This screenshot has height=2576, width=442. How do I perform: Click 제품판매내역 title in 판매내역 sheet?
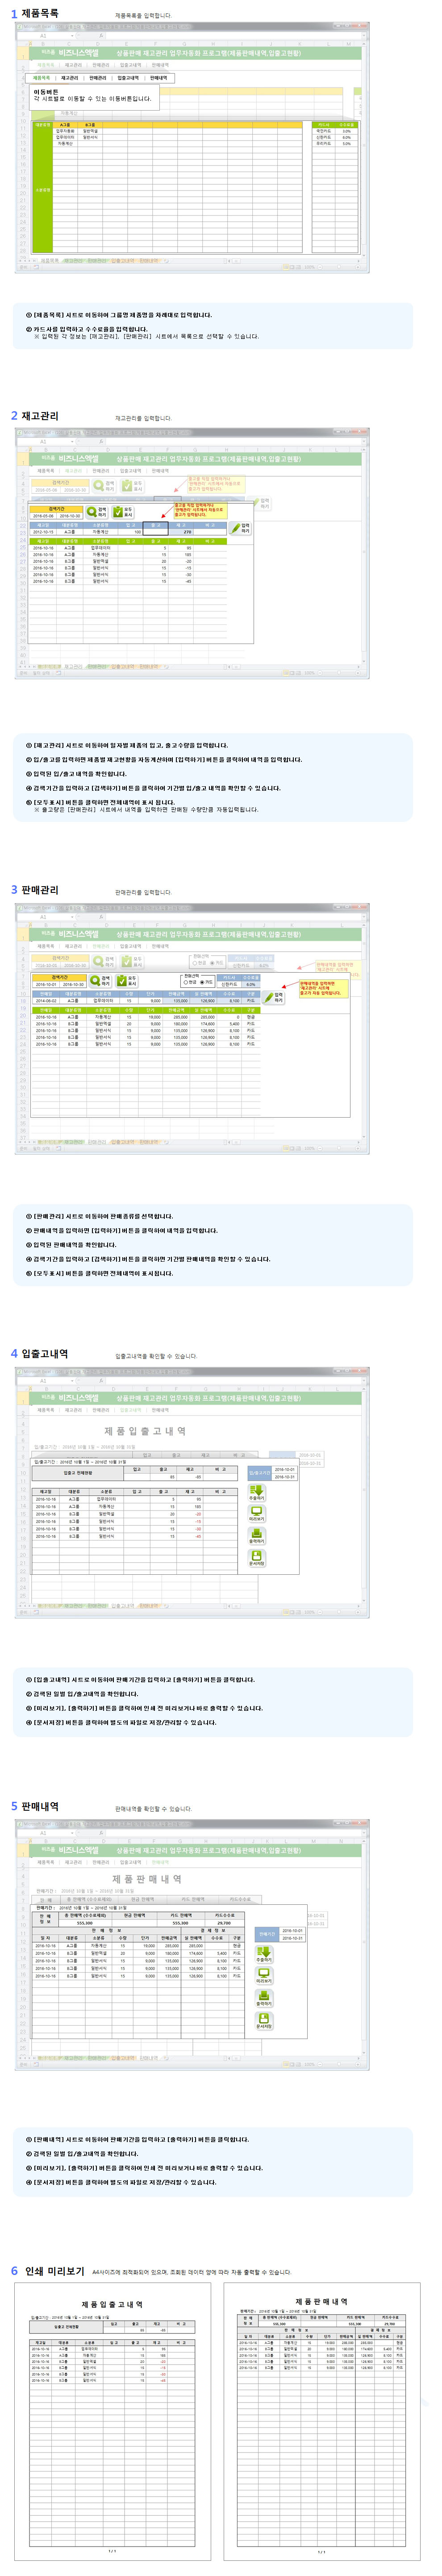tap(147, 1879)
